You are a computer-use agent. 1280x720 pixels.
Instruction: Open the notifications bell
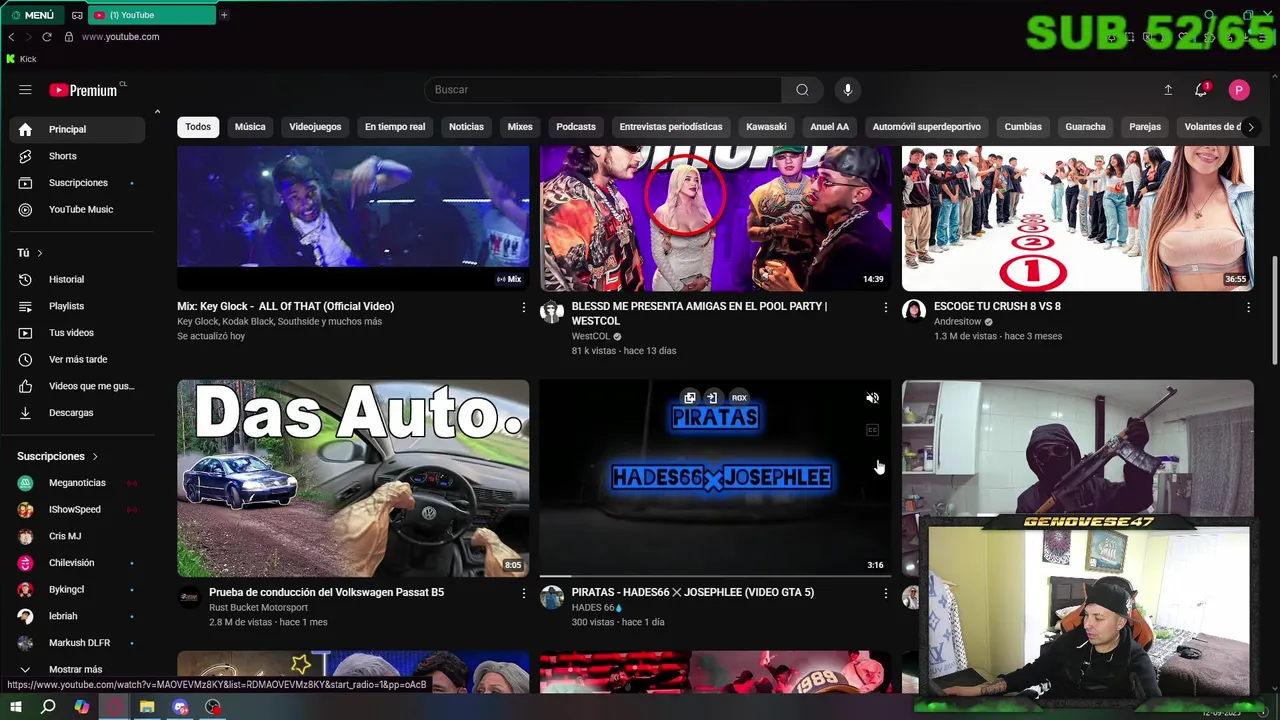[1201, 90]
